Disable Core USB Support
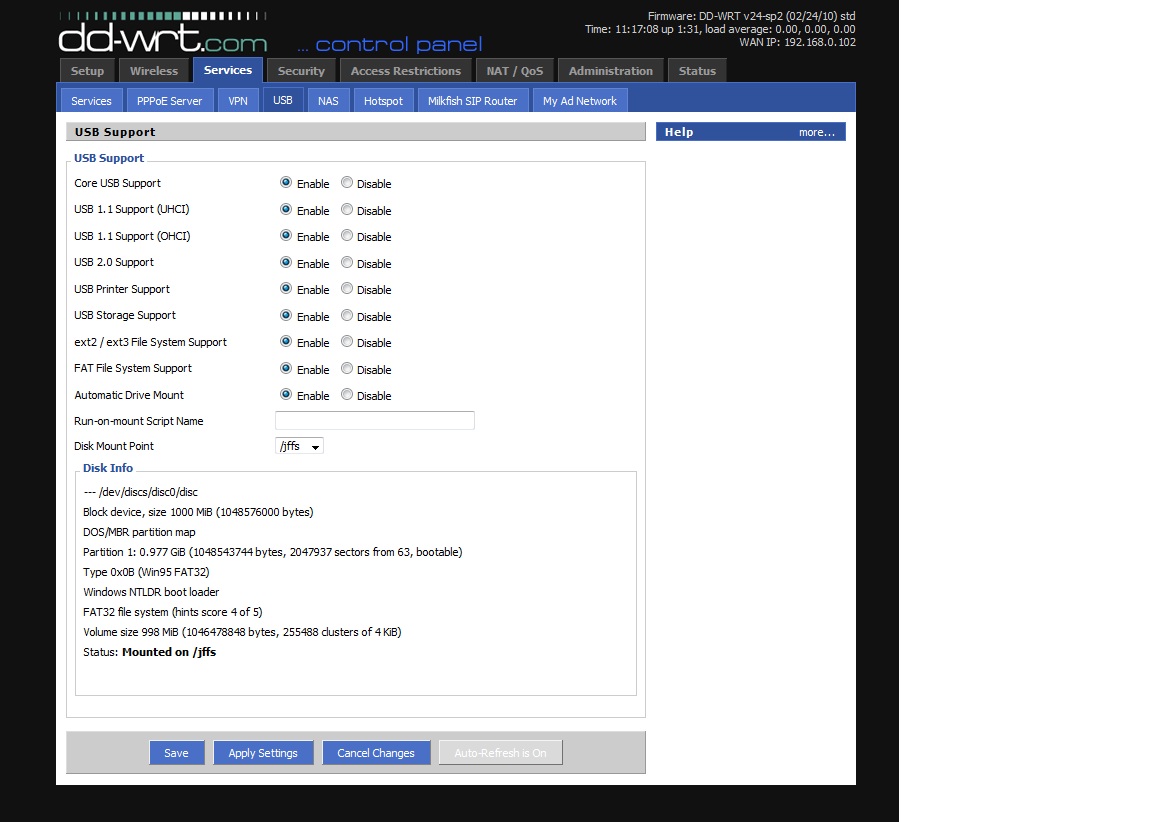Screen dimensions: 1152x822 347,183
